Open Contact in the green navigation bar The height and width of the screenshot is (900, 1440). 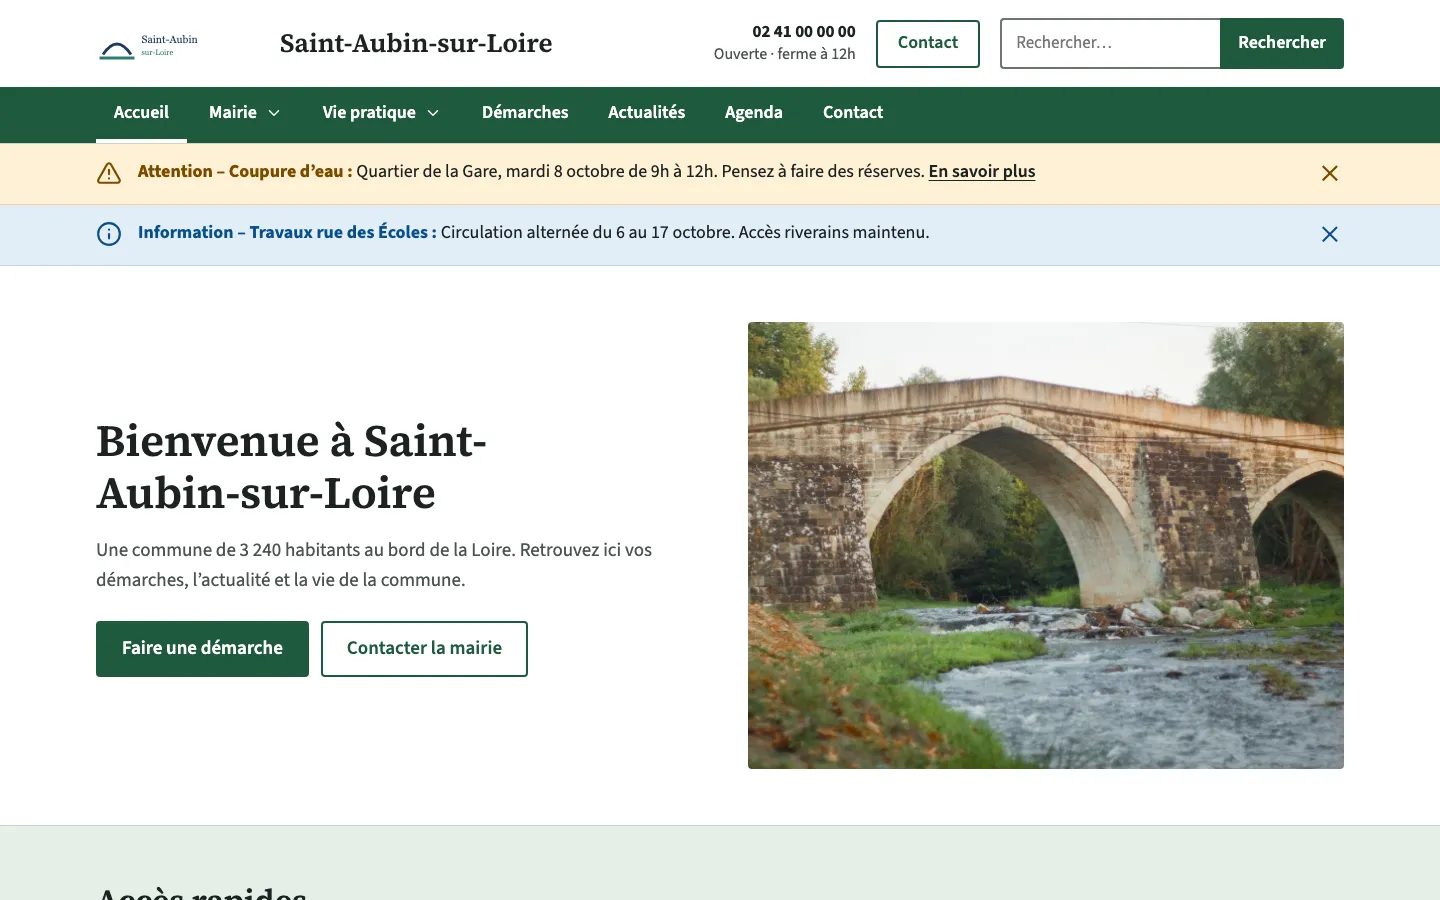tap(853, 113)
